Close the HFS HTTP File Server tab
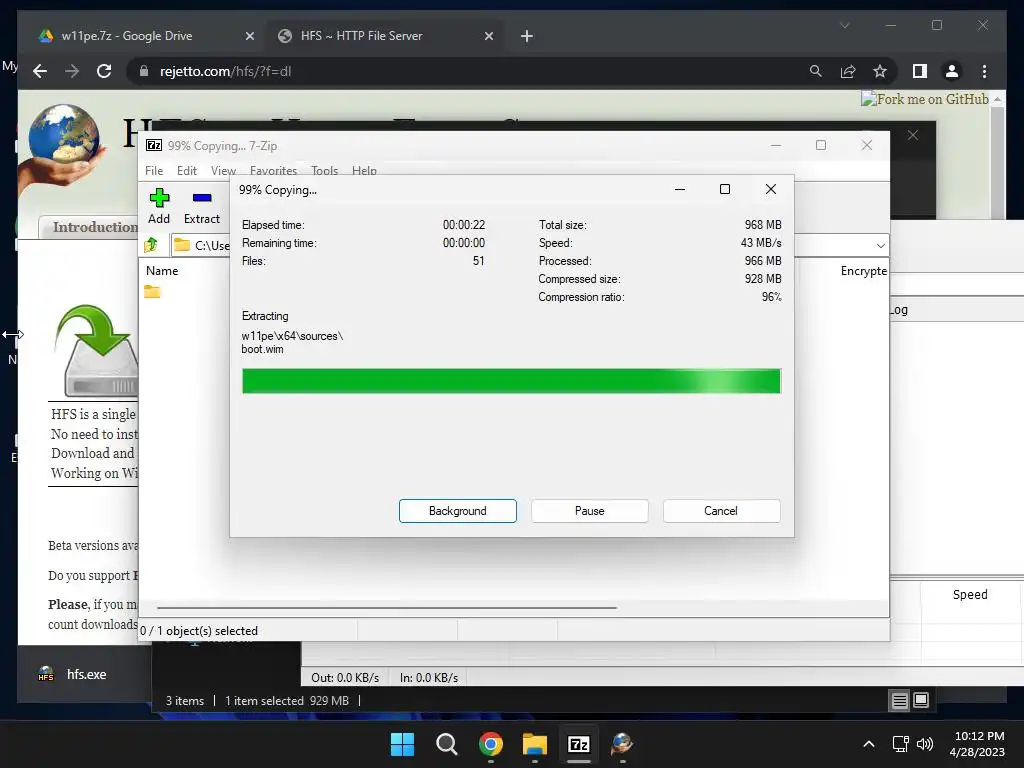 [488, 36]
